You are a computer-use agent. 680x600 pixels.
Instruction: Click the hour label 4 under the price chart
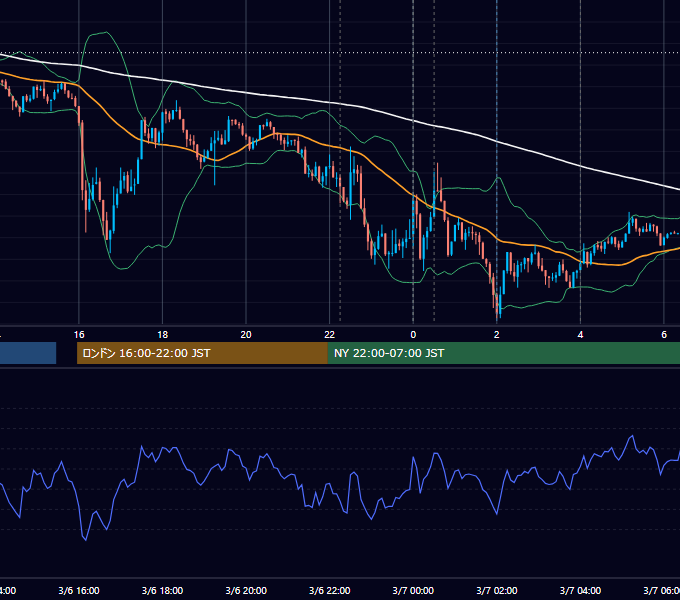click(580, 335)
